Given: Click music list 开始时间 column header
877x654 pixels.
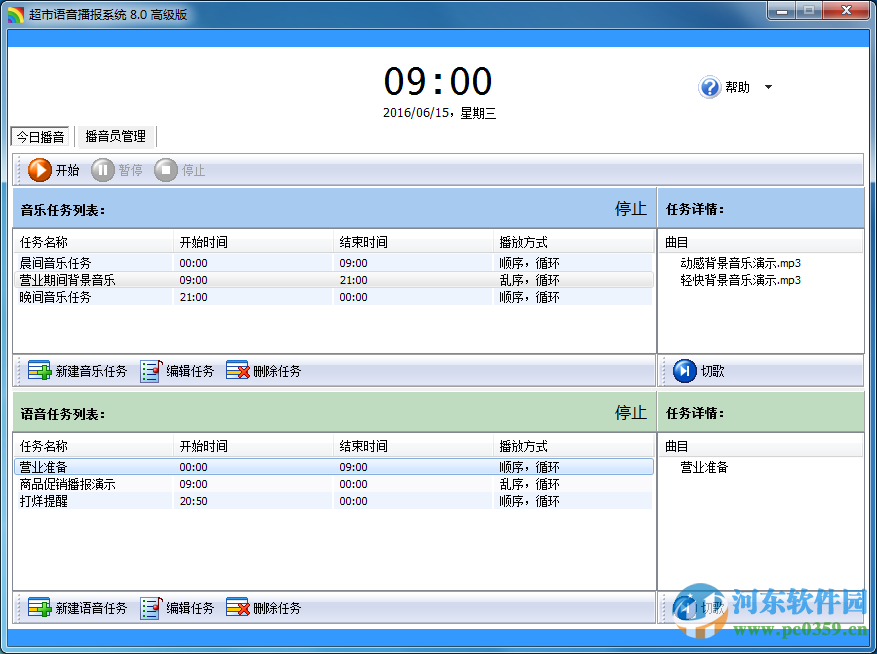Looking at the screenshot, I should point(253,242).
